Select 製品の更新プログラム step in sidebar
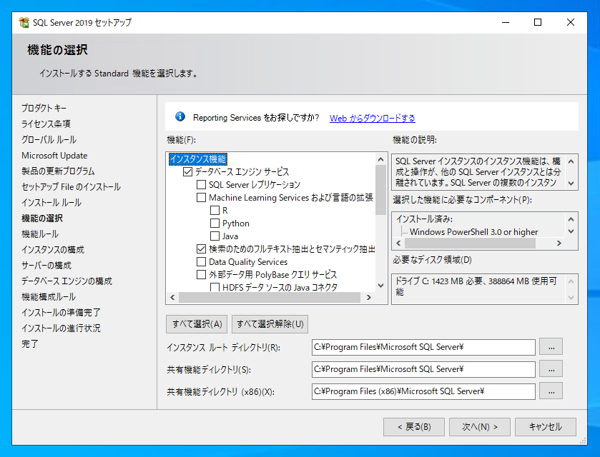 tap(58, 171)
